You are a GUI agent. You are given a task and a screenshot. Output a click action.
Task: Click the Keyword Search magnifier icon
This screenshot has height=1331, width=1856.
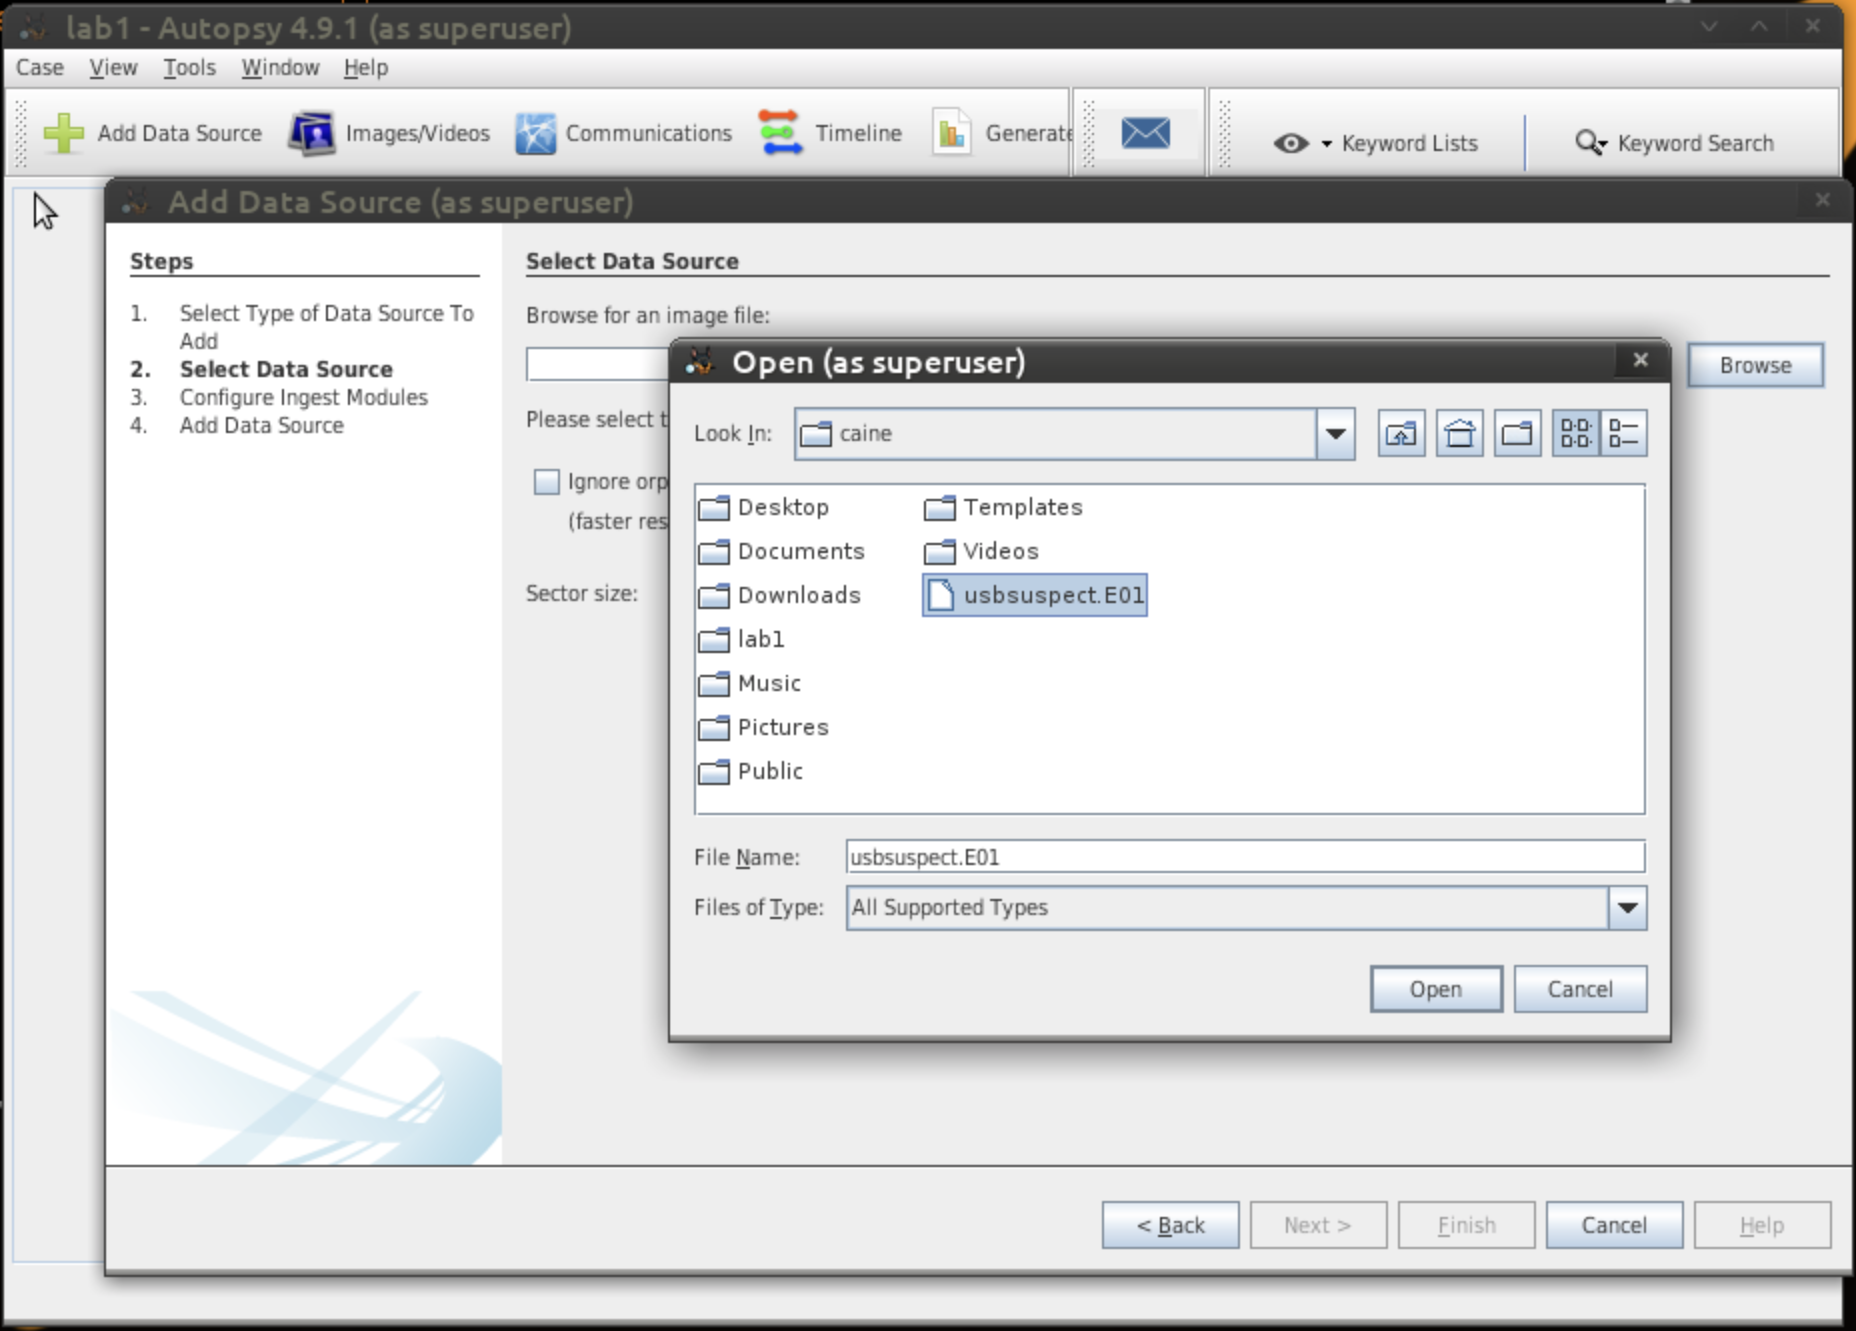pos(1590,143)
